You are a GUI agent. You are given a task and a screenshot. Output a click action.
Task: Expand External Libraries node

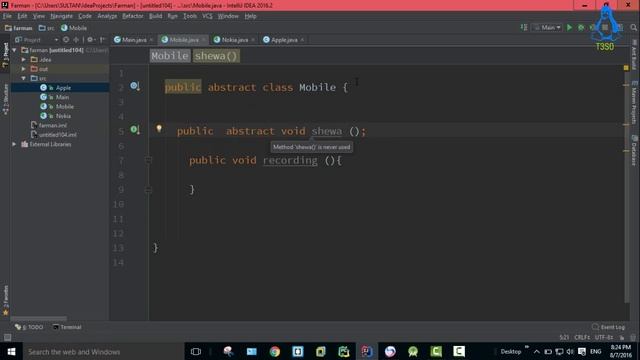click(15, 144)
